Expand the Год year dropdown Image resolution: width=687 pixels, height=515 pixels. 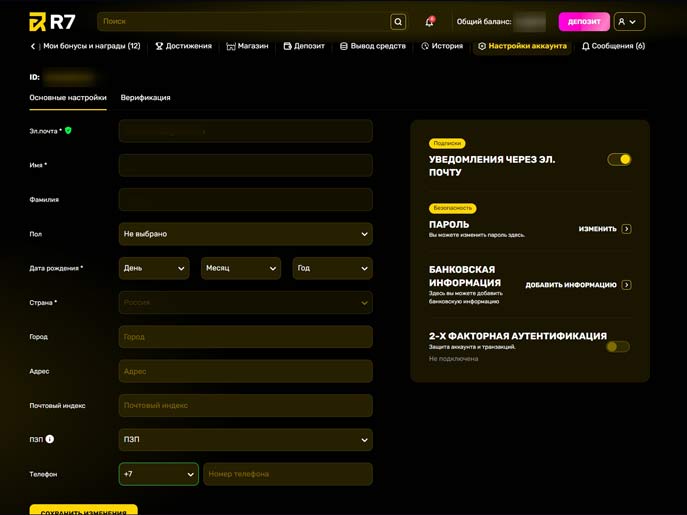[332, 268]
